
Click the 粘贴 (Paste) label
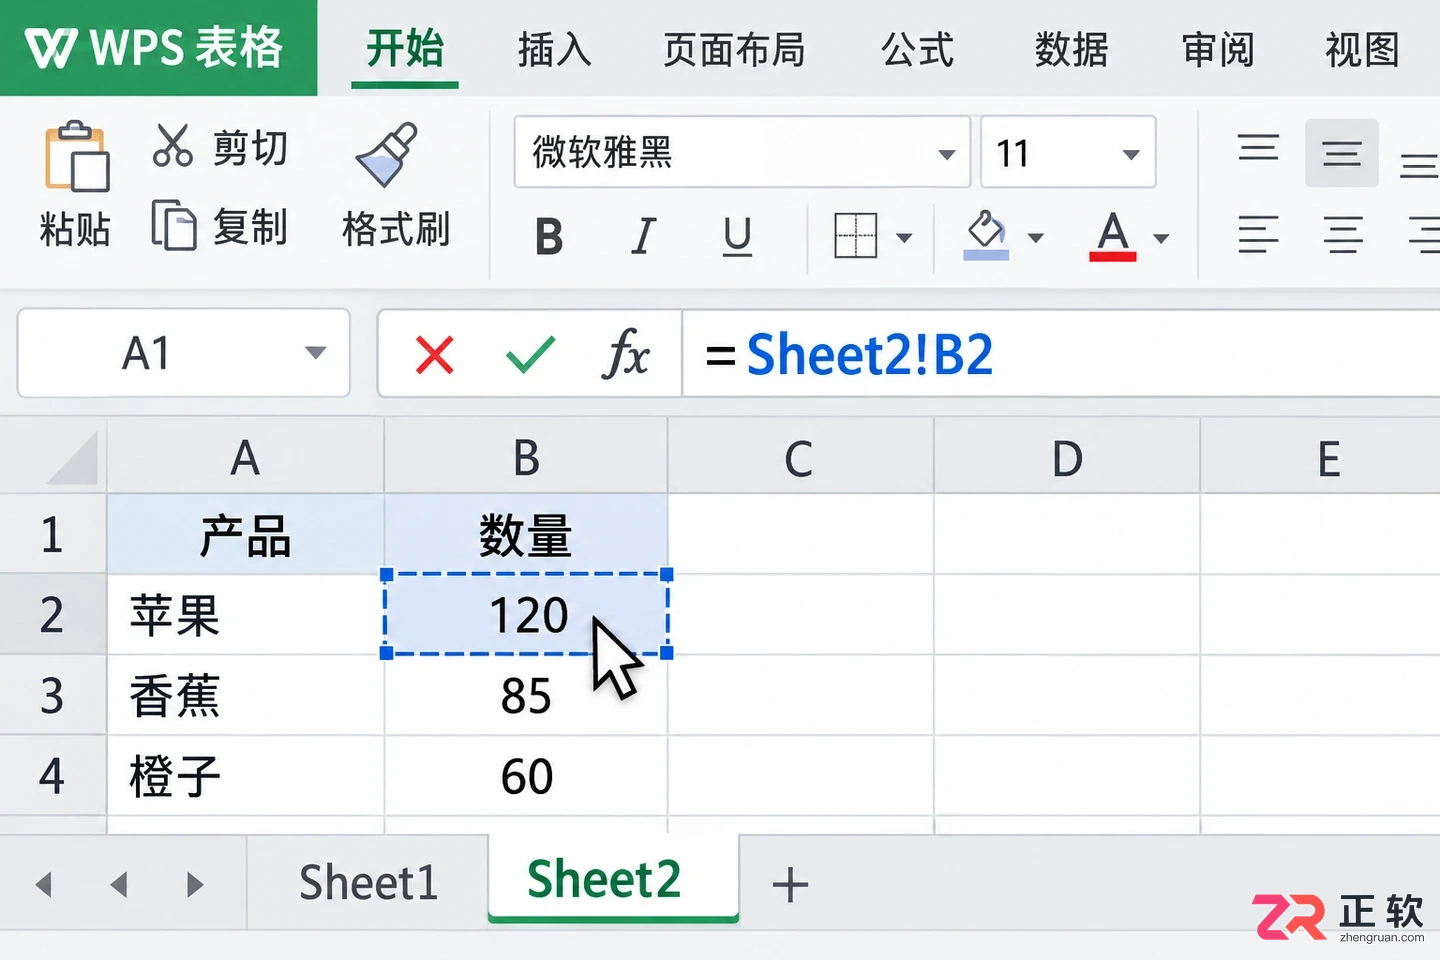[x=75, y=230]
